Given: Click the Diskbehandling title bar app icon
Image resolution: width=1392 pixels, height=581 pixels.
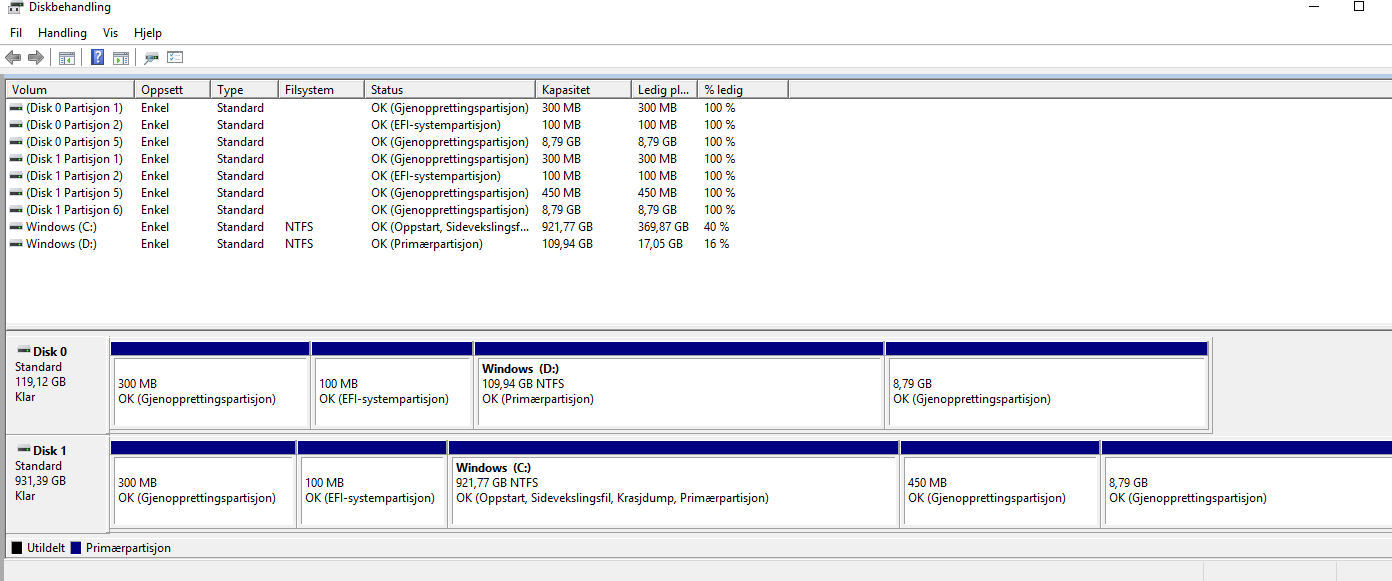Looking at the screenshot, I should point(16,7).
